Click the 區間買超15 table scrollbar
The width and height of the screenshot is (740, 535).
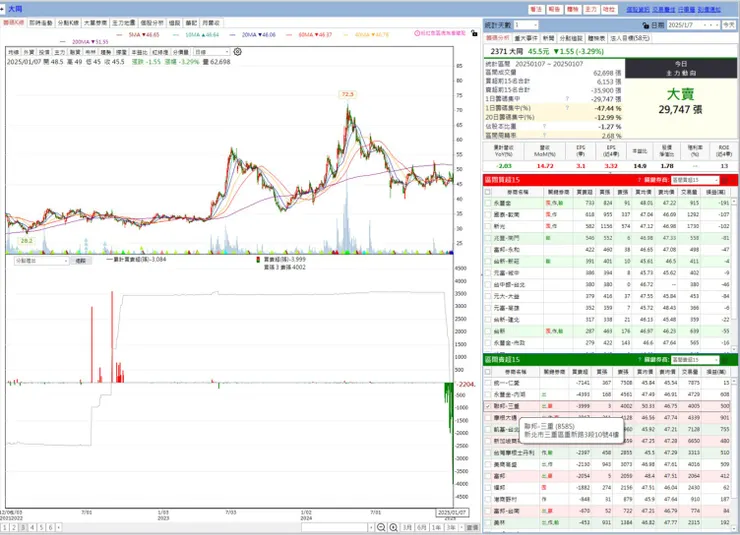[x=734, y=275]
